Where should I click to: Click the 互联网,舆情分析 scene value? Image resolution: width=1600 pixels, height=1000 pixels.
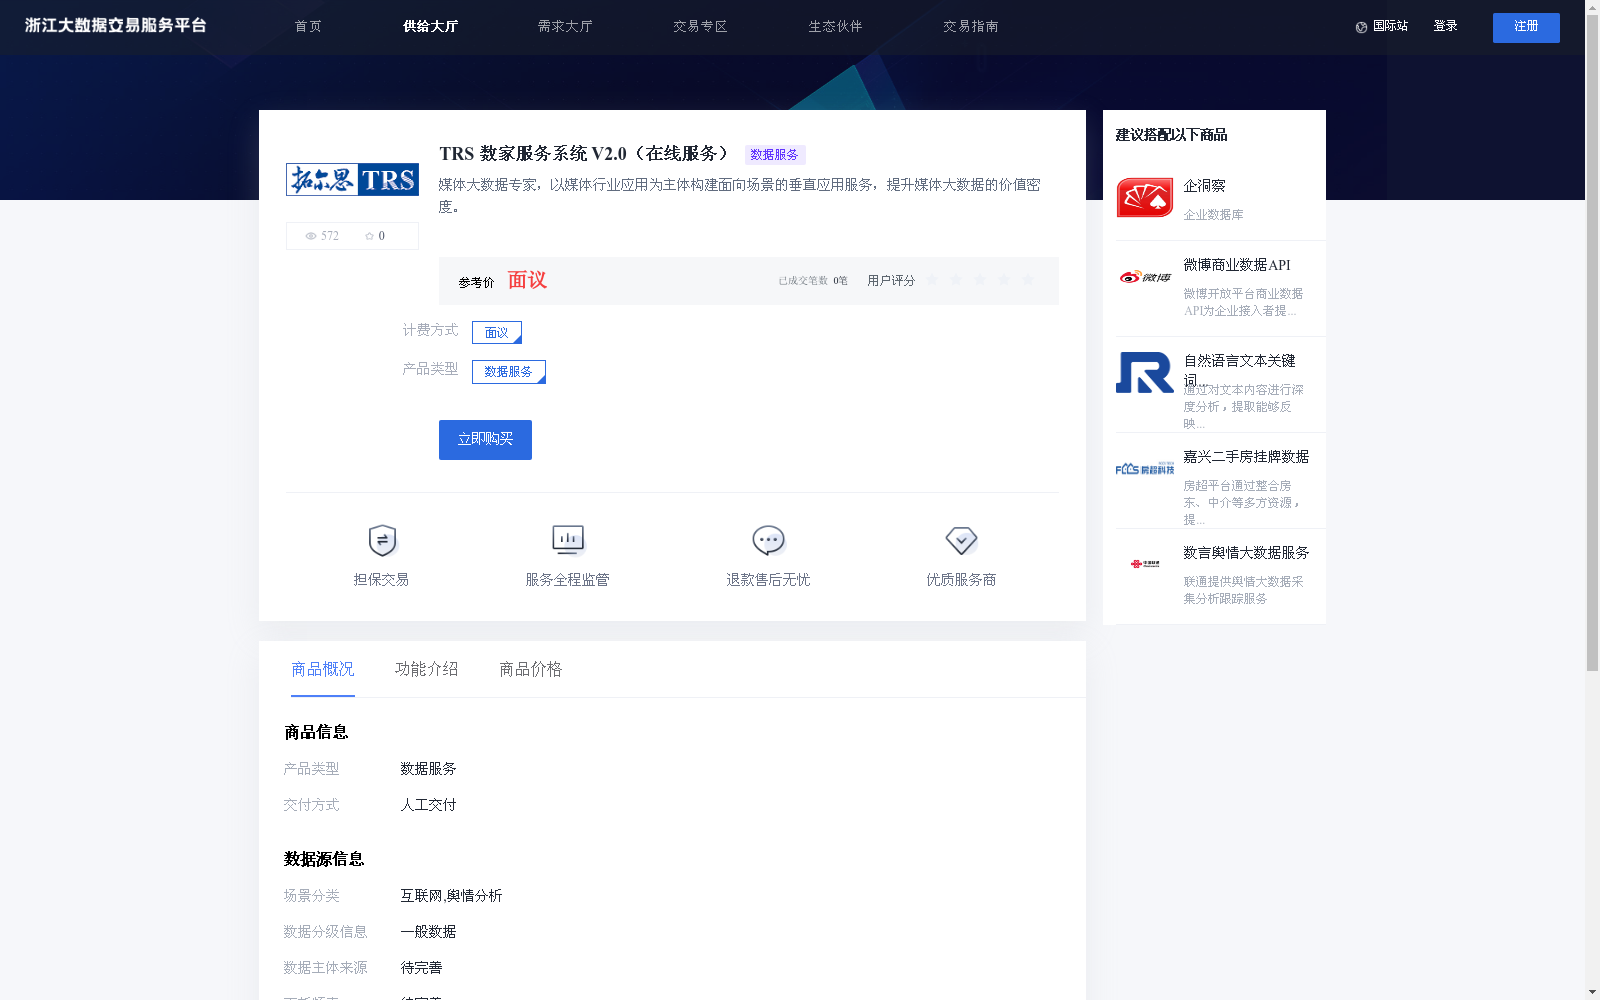[451, 896]
